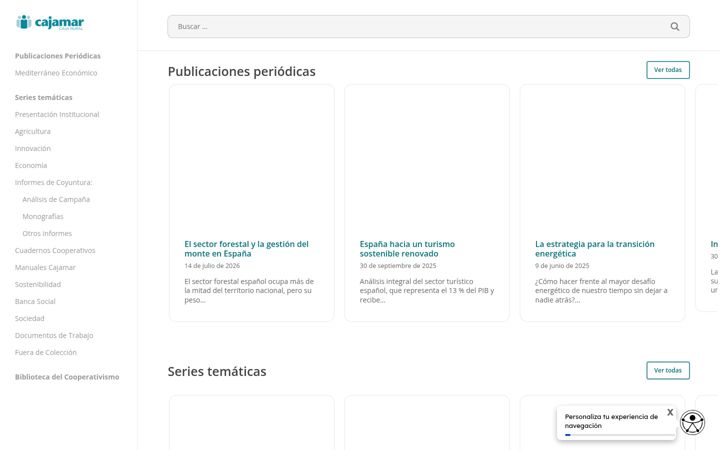The height and width of the screenshot is (450, 720).
Task: Click date '9 de junio de 2025'
Action: click(562, 266)
